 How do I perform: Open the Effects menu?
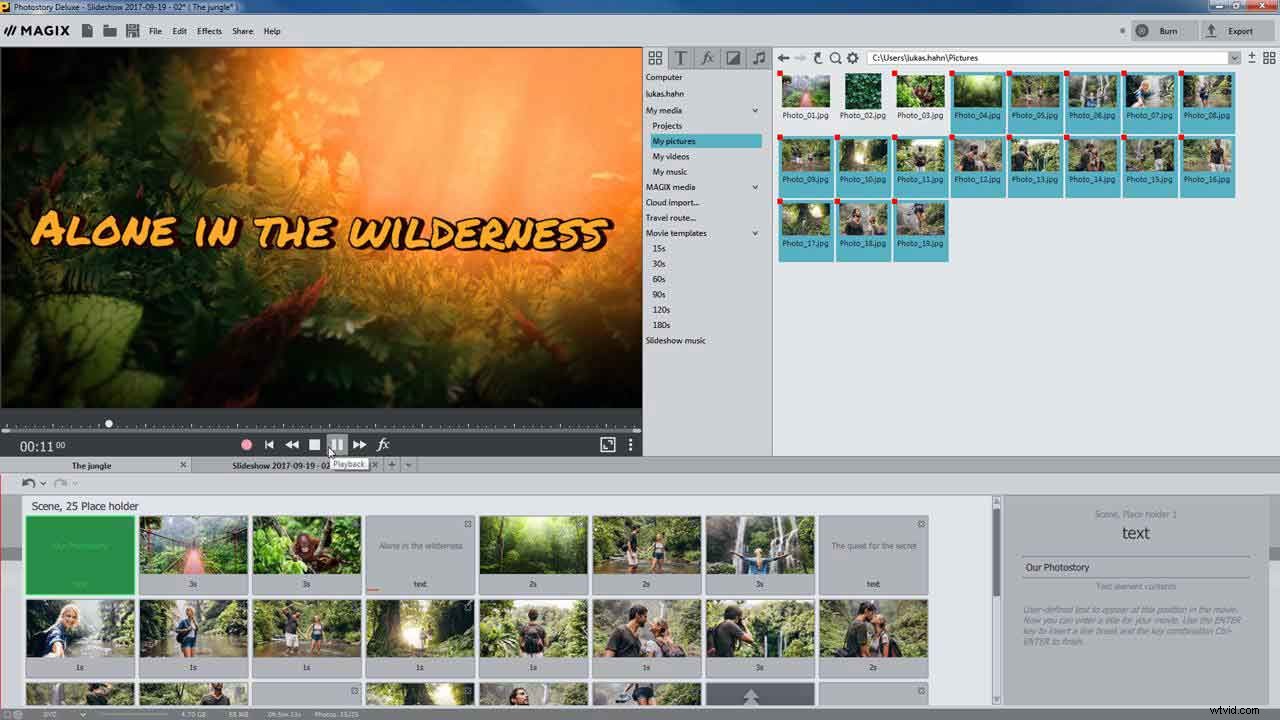(208, 31)
